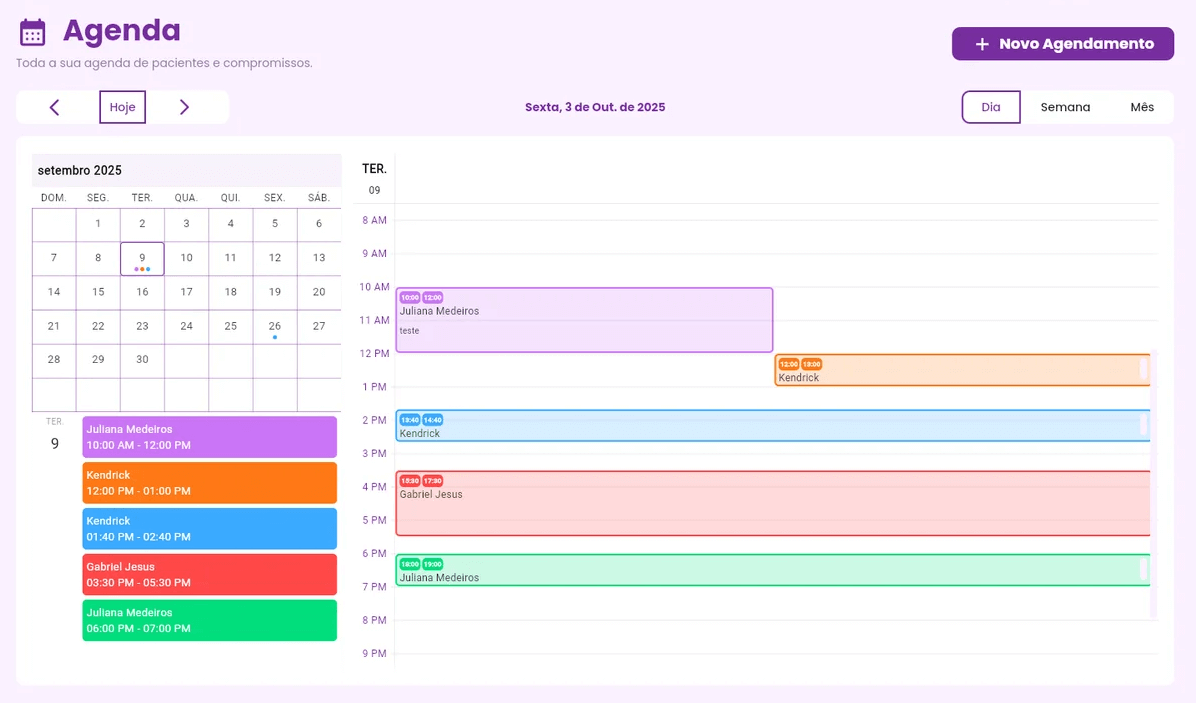
Task: Click the Sexta, 3 de Out. de 2025 date label
Action: coord(595,107)
